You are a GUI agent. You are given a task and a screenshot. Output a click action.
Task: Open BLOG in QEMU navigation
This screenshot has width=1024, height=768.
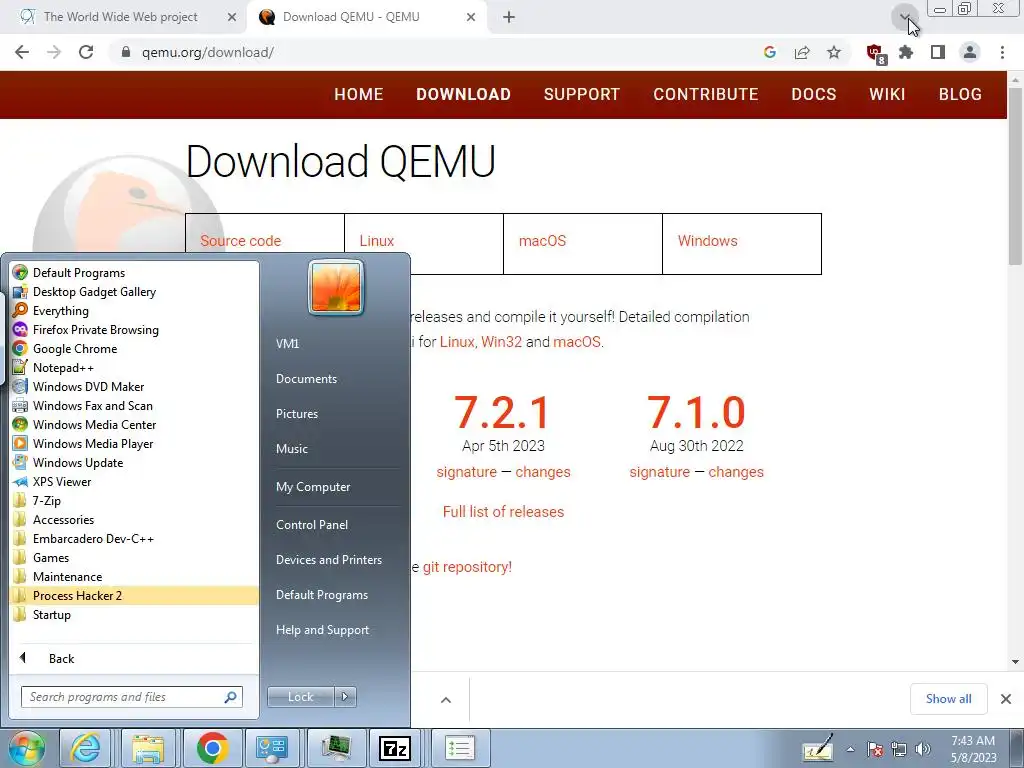960,94
